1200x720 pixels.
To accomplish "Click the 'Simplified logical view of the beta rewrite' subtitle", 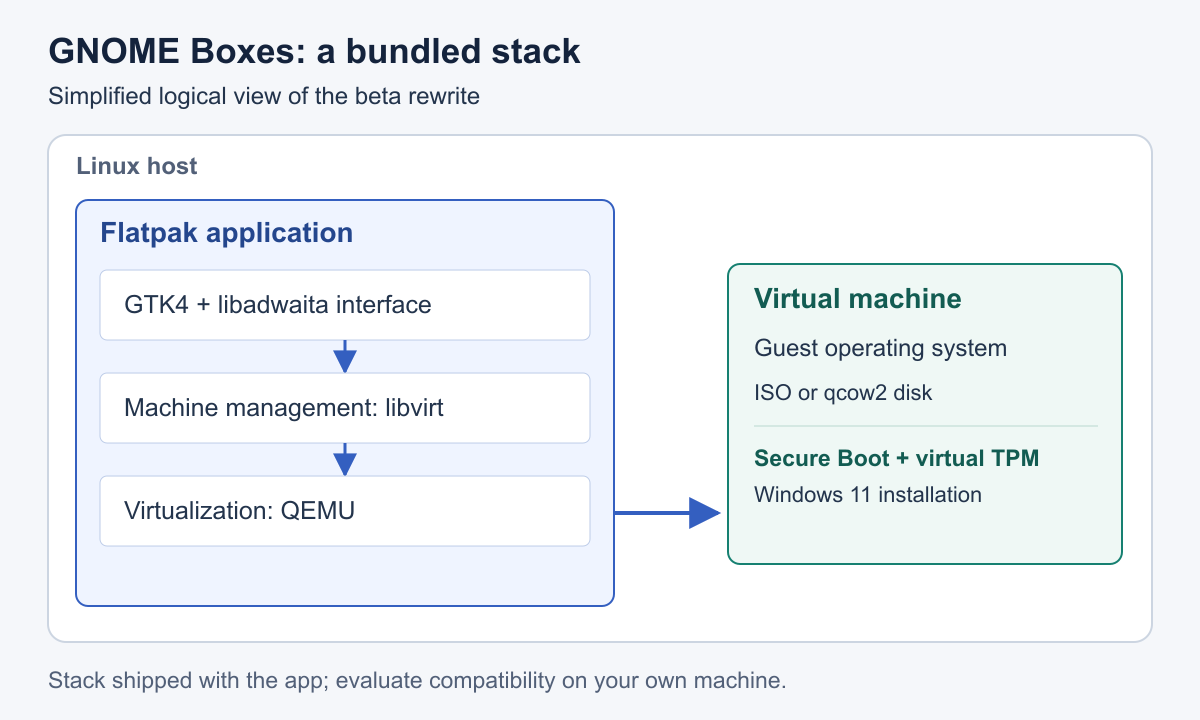I will pyautogui.click(x=264, y=97).
